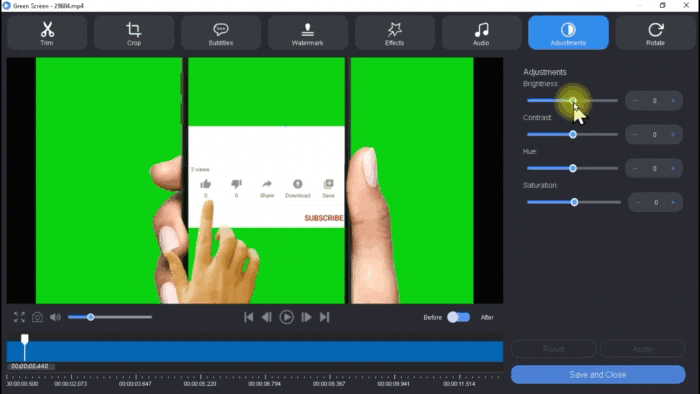Click the Save and Close button
700x394 pixels.
598,375
